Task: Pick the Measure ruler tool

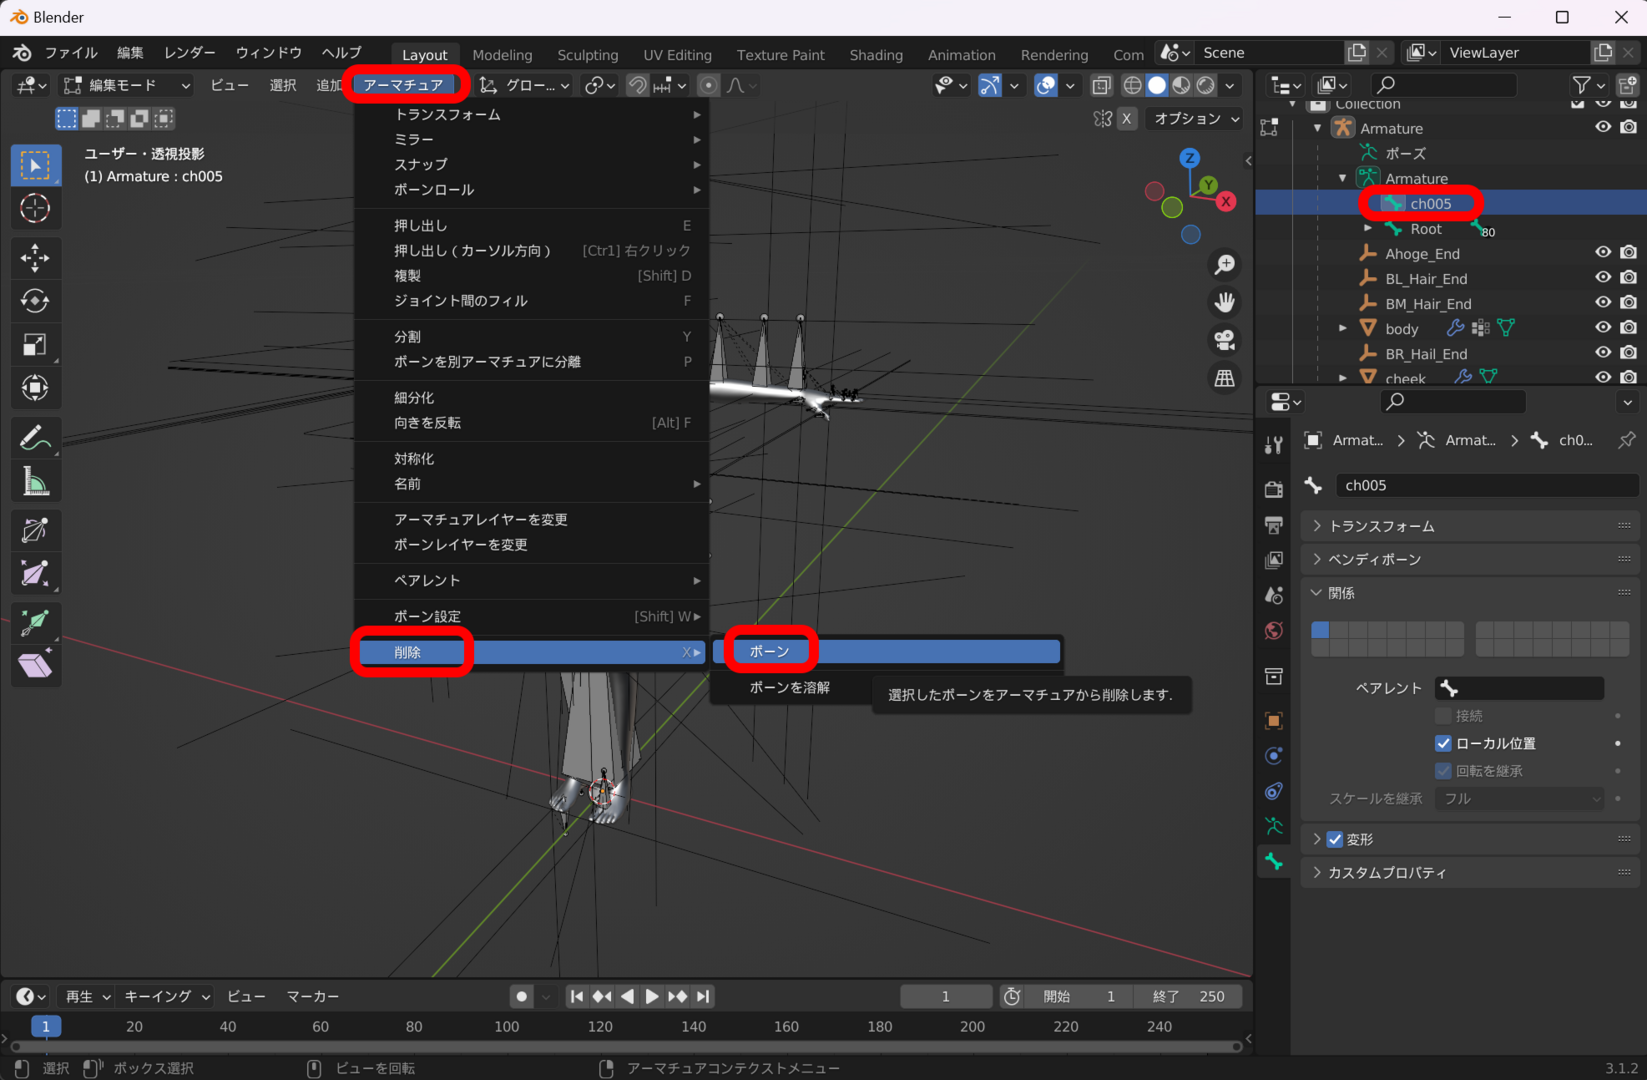Action: [x=35, y=482]
